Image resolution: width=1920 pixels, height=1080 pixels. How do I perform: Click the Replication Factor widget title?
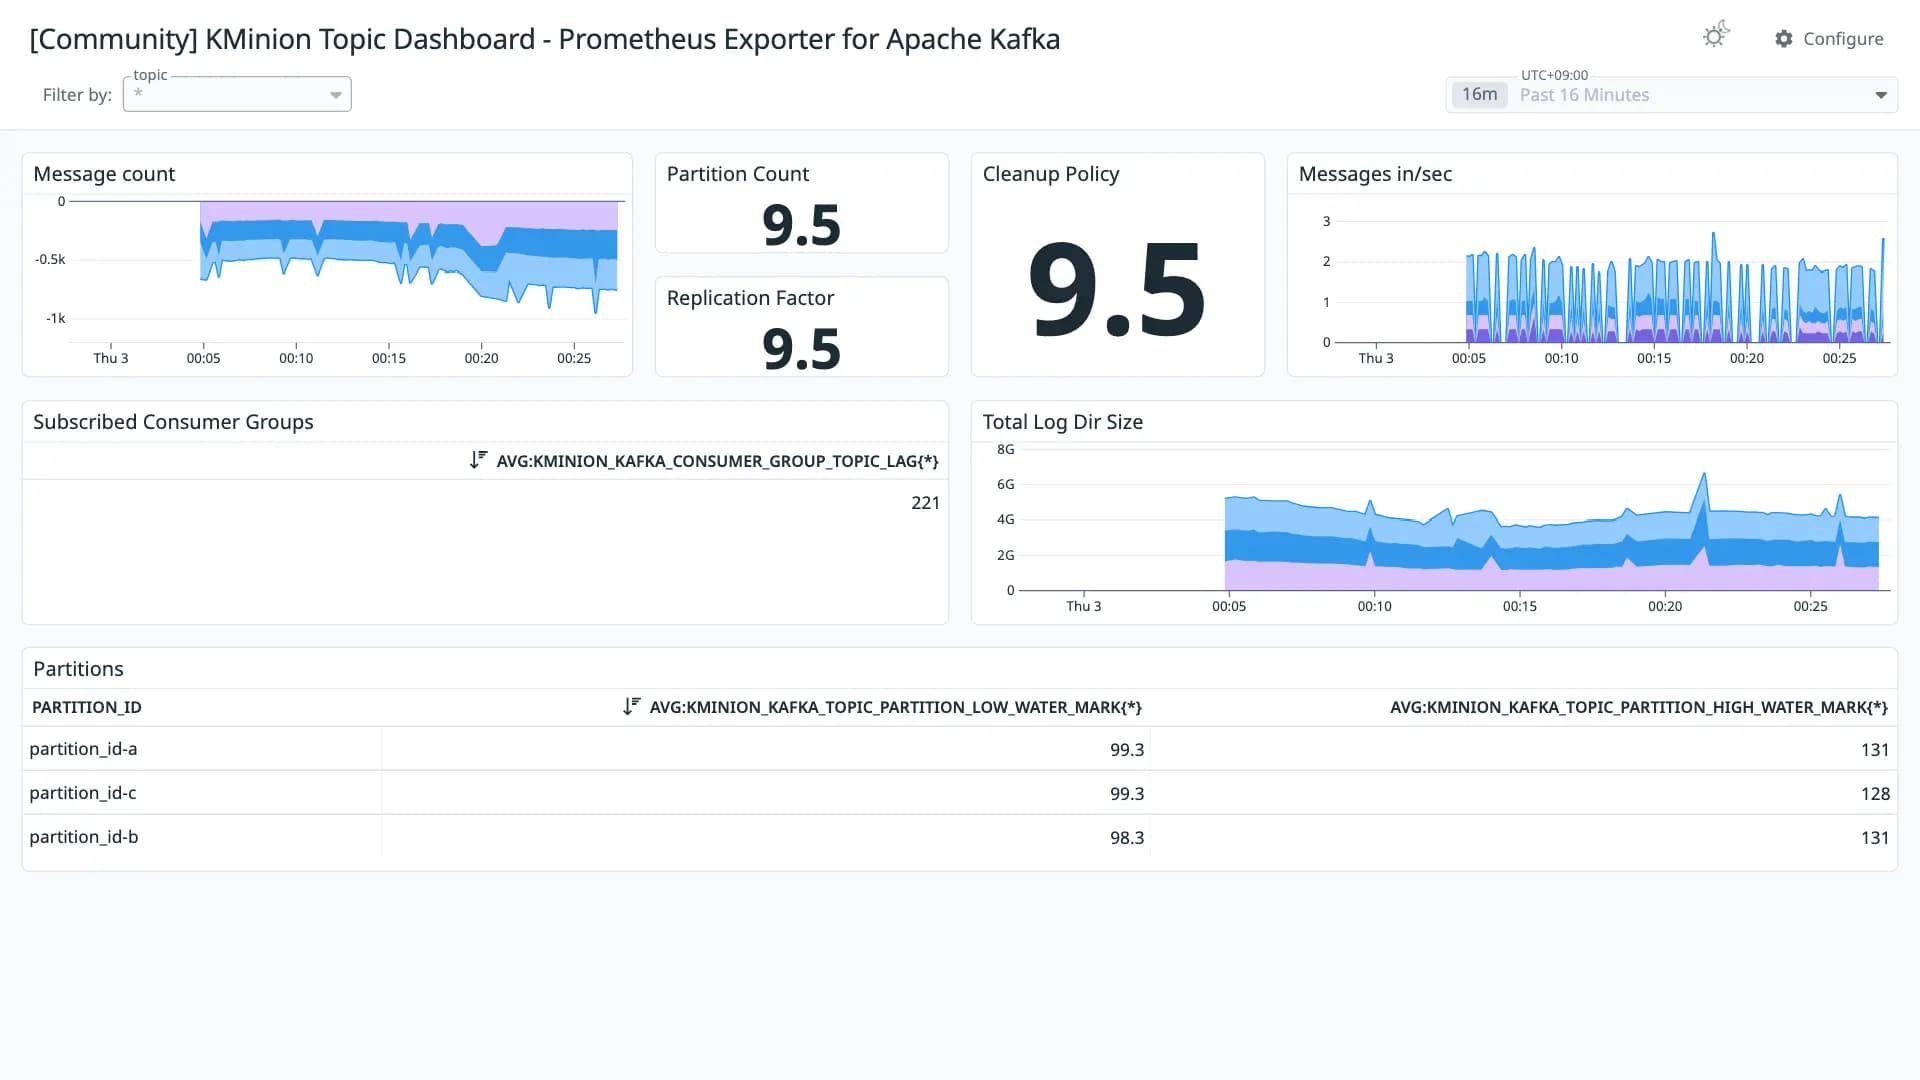click(x=750, y=298)
